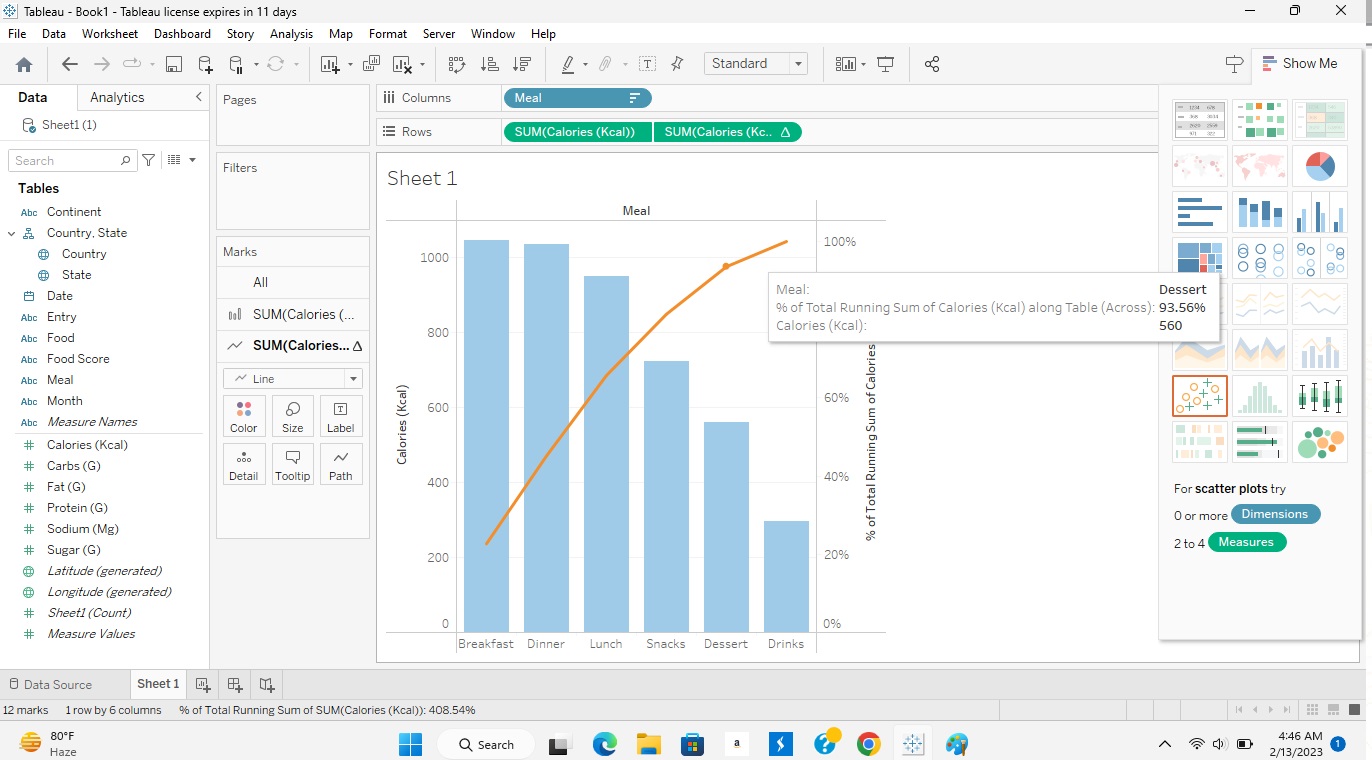Swap rows and columns
Screen dimensions: 1372x760
tap(457, 64)
